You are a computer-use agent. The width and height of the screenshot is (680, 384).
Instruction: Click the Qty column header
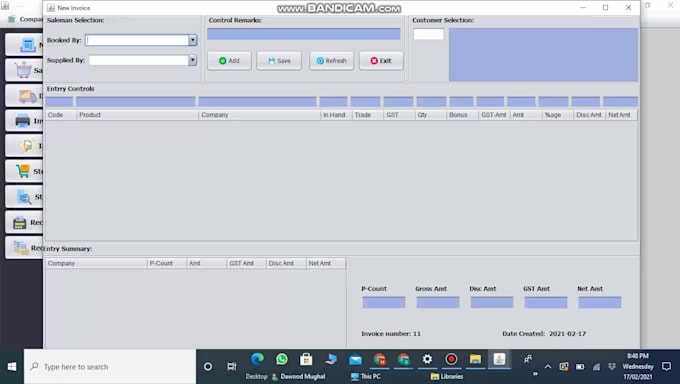[x=431, y=115]
